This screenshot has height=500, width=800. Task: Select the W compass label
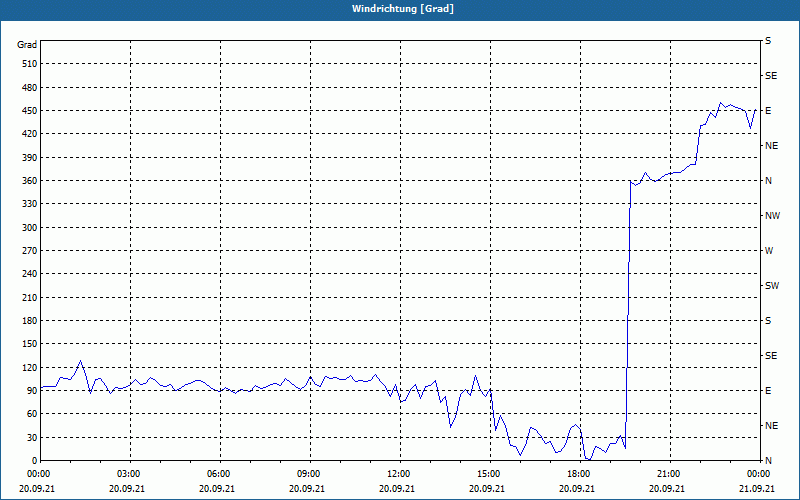click(769, 251)
